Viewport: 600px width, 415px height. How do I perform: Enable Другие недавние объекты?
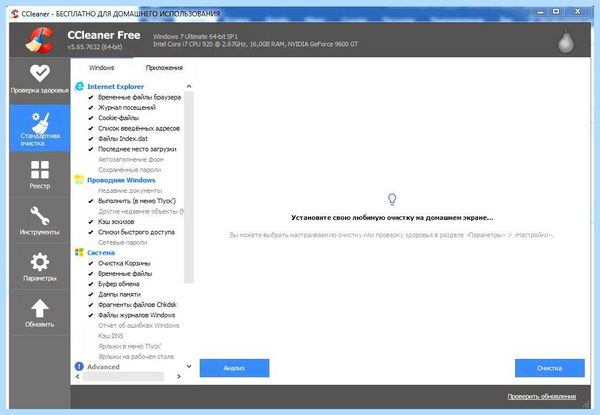(x=141, y=211)
